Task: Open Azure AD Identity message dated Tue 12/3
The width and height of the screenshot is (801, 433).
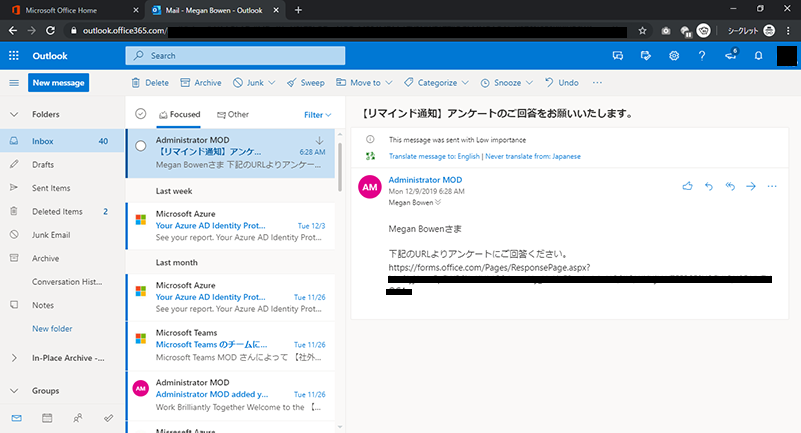Action: coord(231,226)
